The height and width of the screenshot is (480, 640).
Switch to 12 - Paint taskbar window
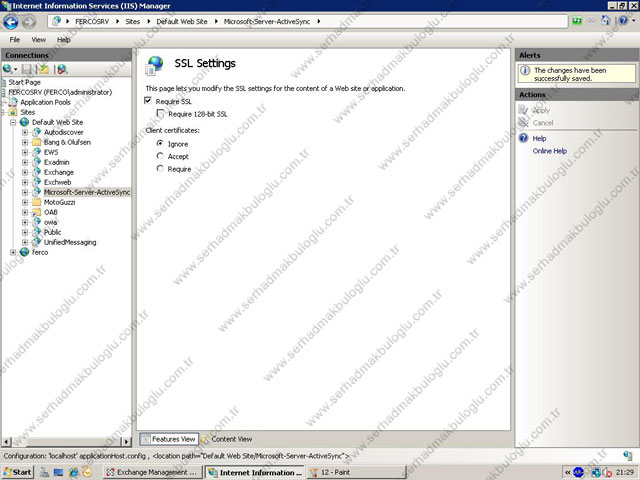[x=356, y=472]
